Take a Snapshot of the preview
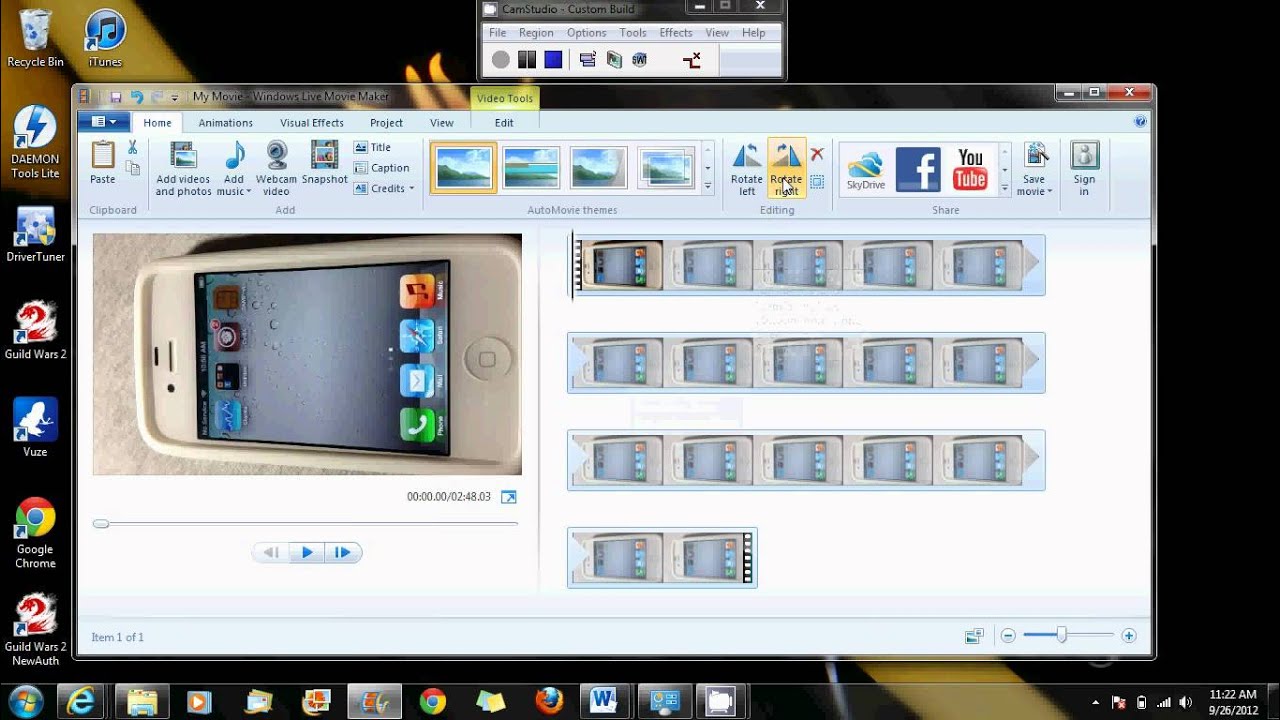 [x=324, y=163]
